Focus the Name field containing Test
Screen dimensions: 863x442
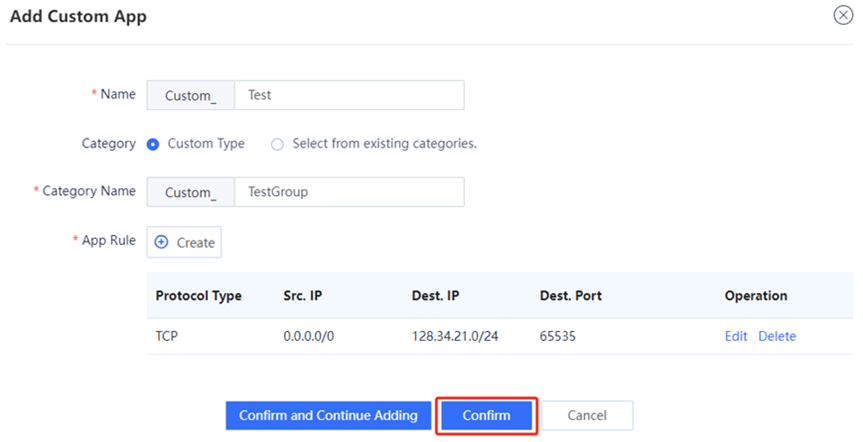(349, 95)
